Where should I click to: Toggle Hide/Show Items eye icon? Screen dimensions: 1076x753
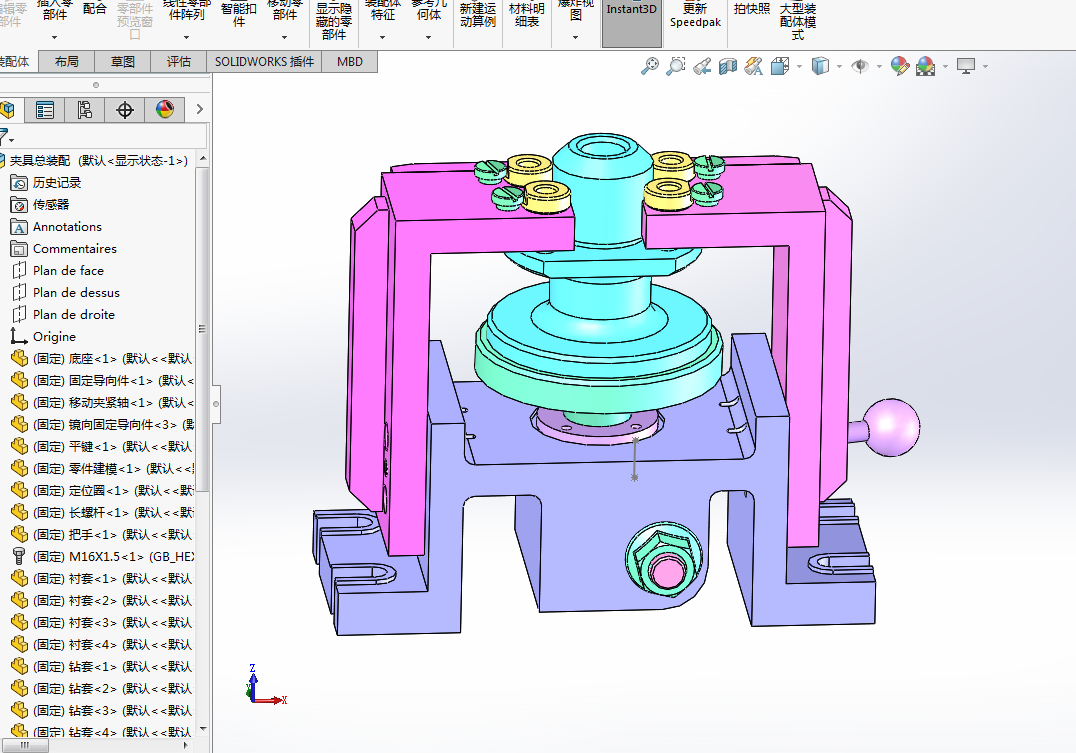click(860, 66)
